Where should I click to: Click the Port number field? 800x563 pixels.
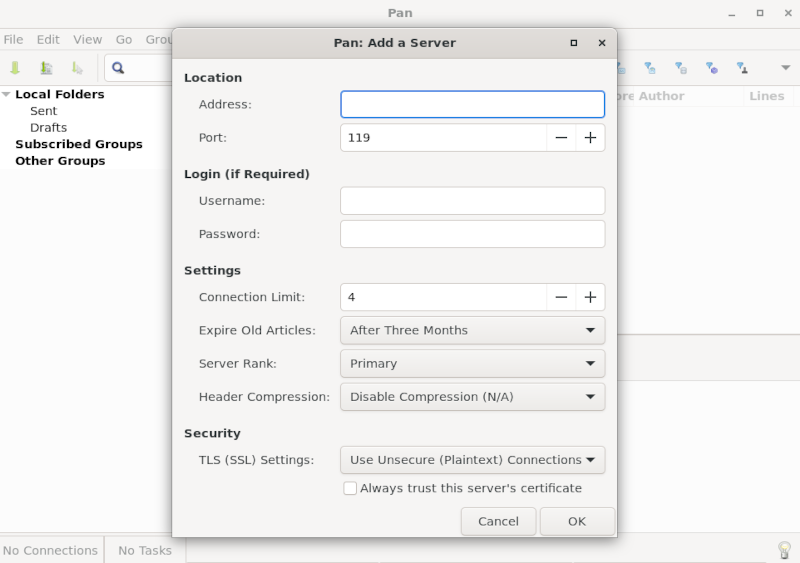(x=443, y=138)
